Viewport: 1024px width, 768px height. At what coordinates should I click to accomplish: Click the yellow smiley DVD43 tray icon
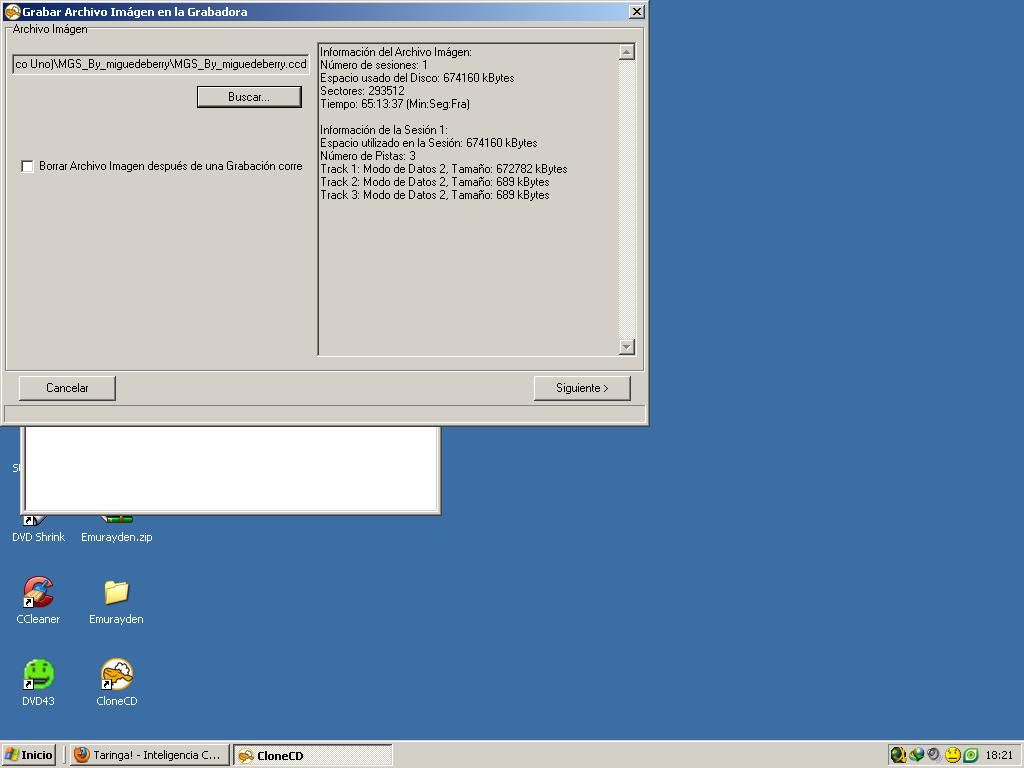[953, 755]
